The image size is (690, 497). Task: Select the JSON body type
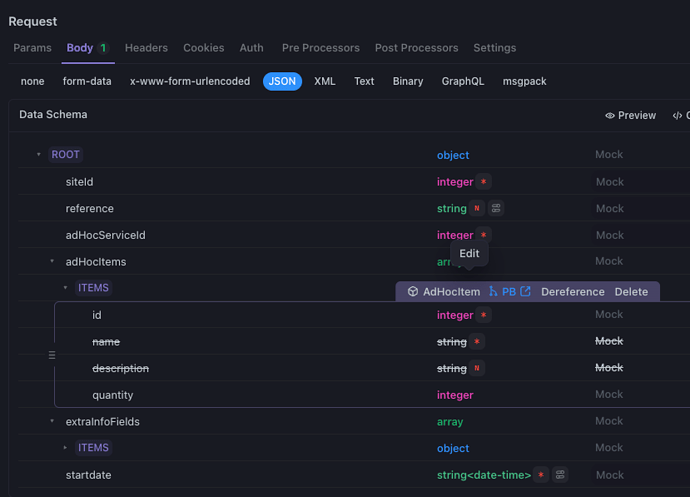coord(283,81)
